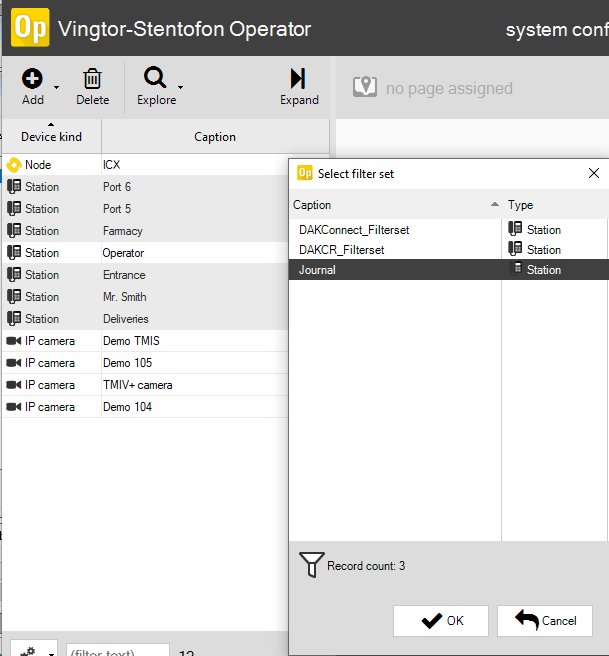Viewport: 609px width, 656px height.
Task: Sort by the Device kind column header
Action: 51,137
